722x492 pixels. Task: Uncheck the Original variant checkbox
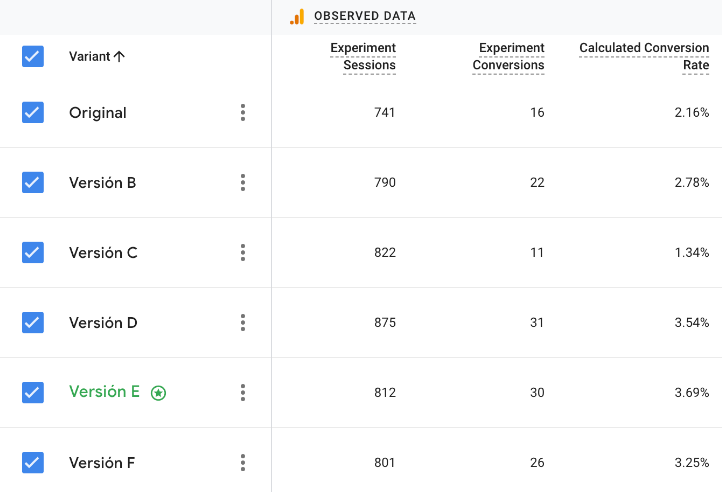tap(33, 113)
